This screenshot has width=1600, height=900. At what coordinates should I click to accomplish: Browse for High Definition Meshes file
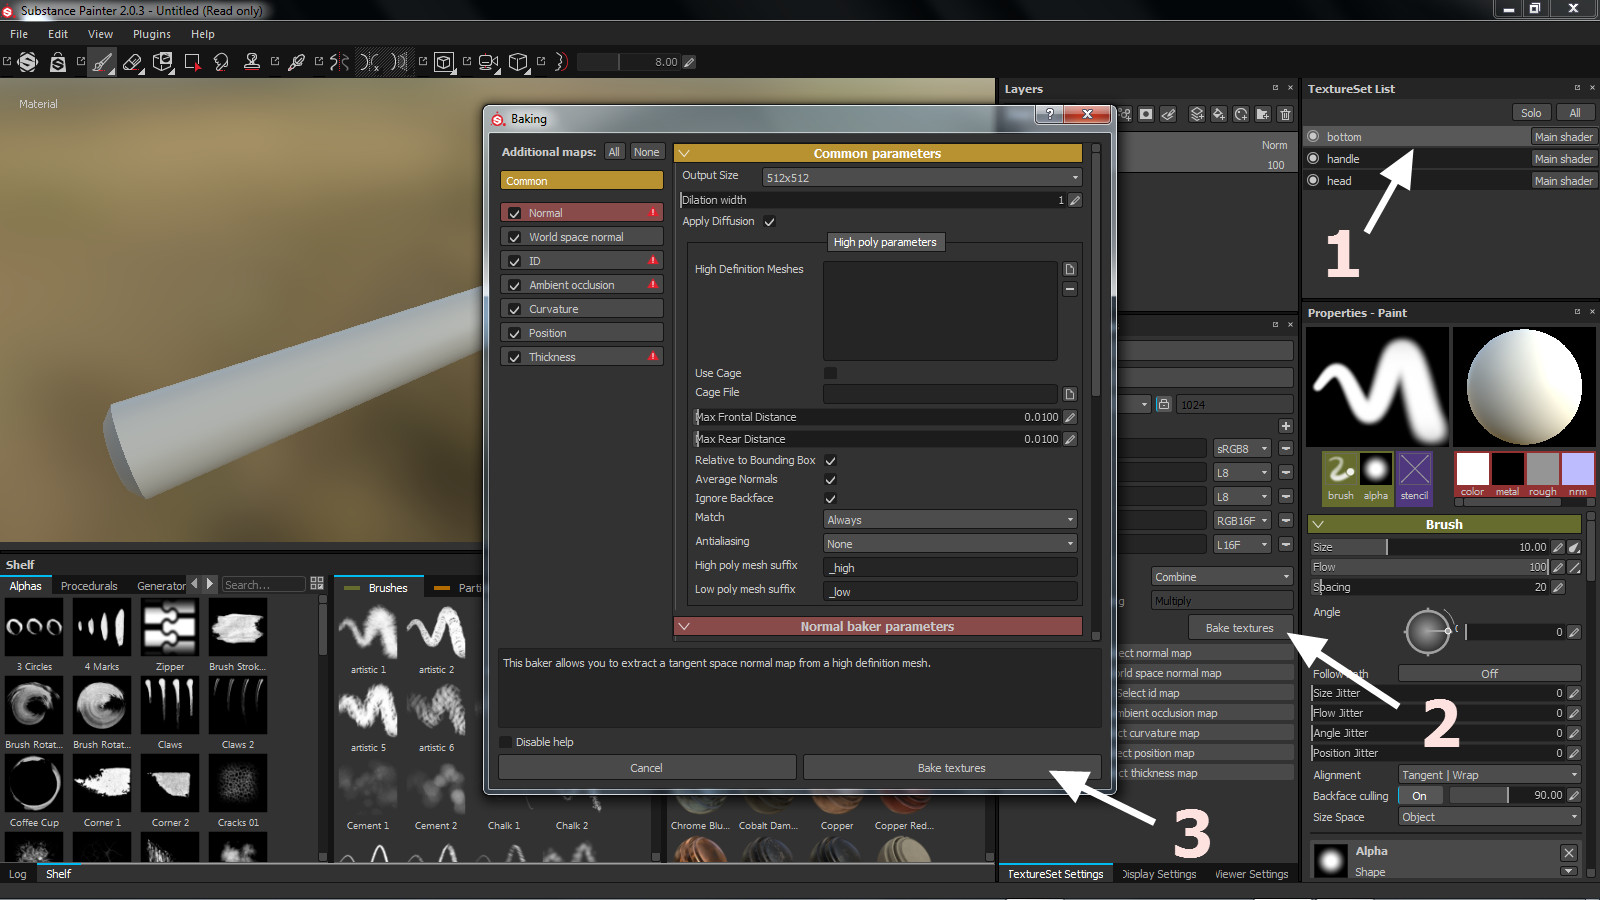(x=1069, y=269)
